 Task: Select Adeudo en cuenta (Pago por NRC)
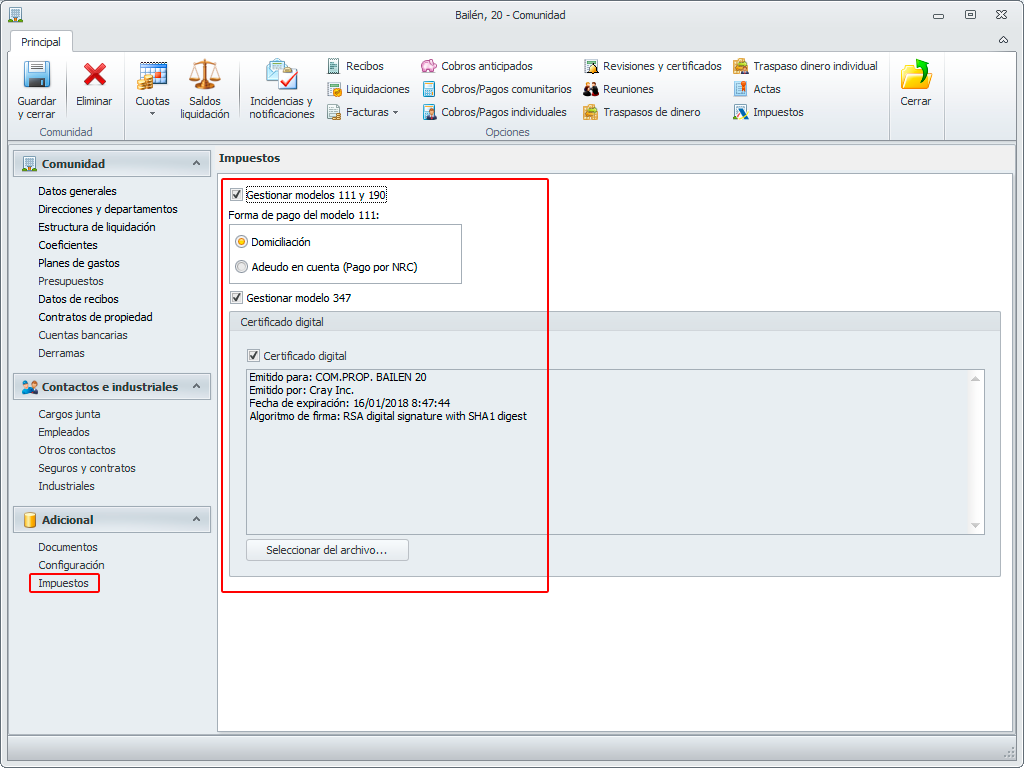[x=242, y=266]
